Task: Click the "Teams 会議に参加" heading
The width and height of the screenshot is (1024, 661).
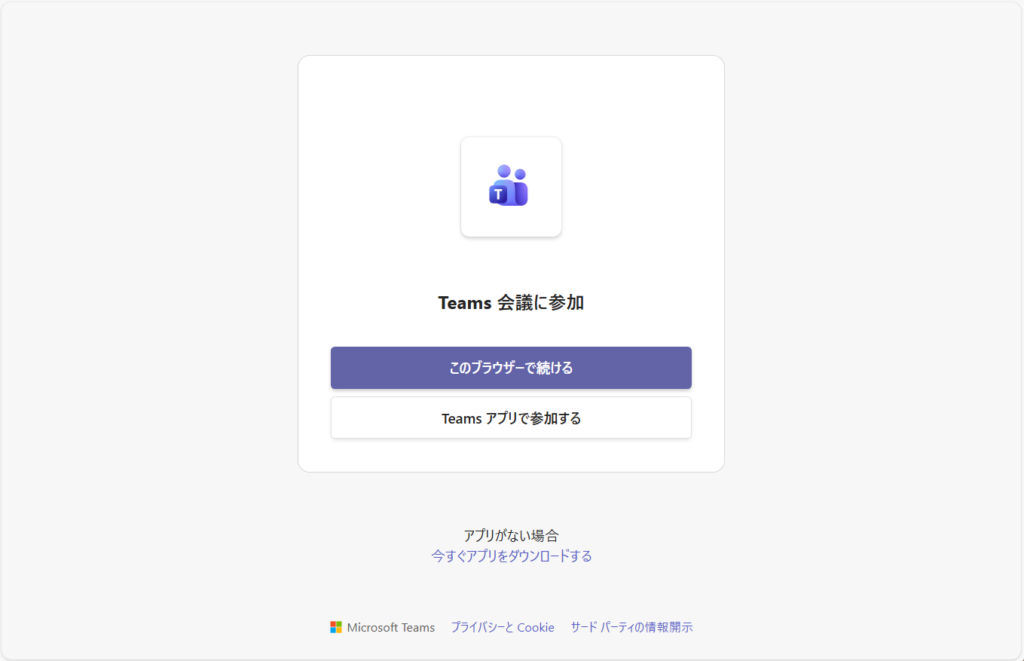Action: [511, 302]
